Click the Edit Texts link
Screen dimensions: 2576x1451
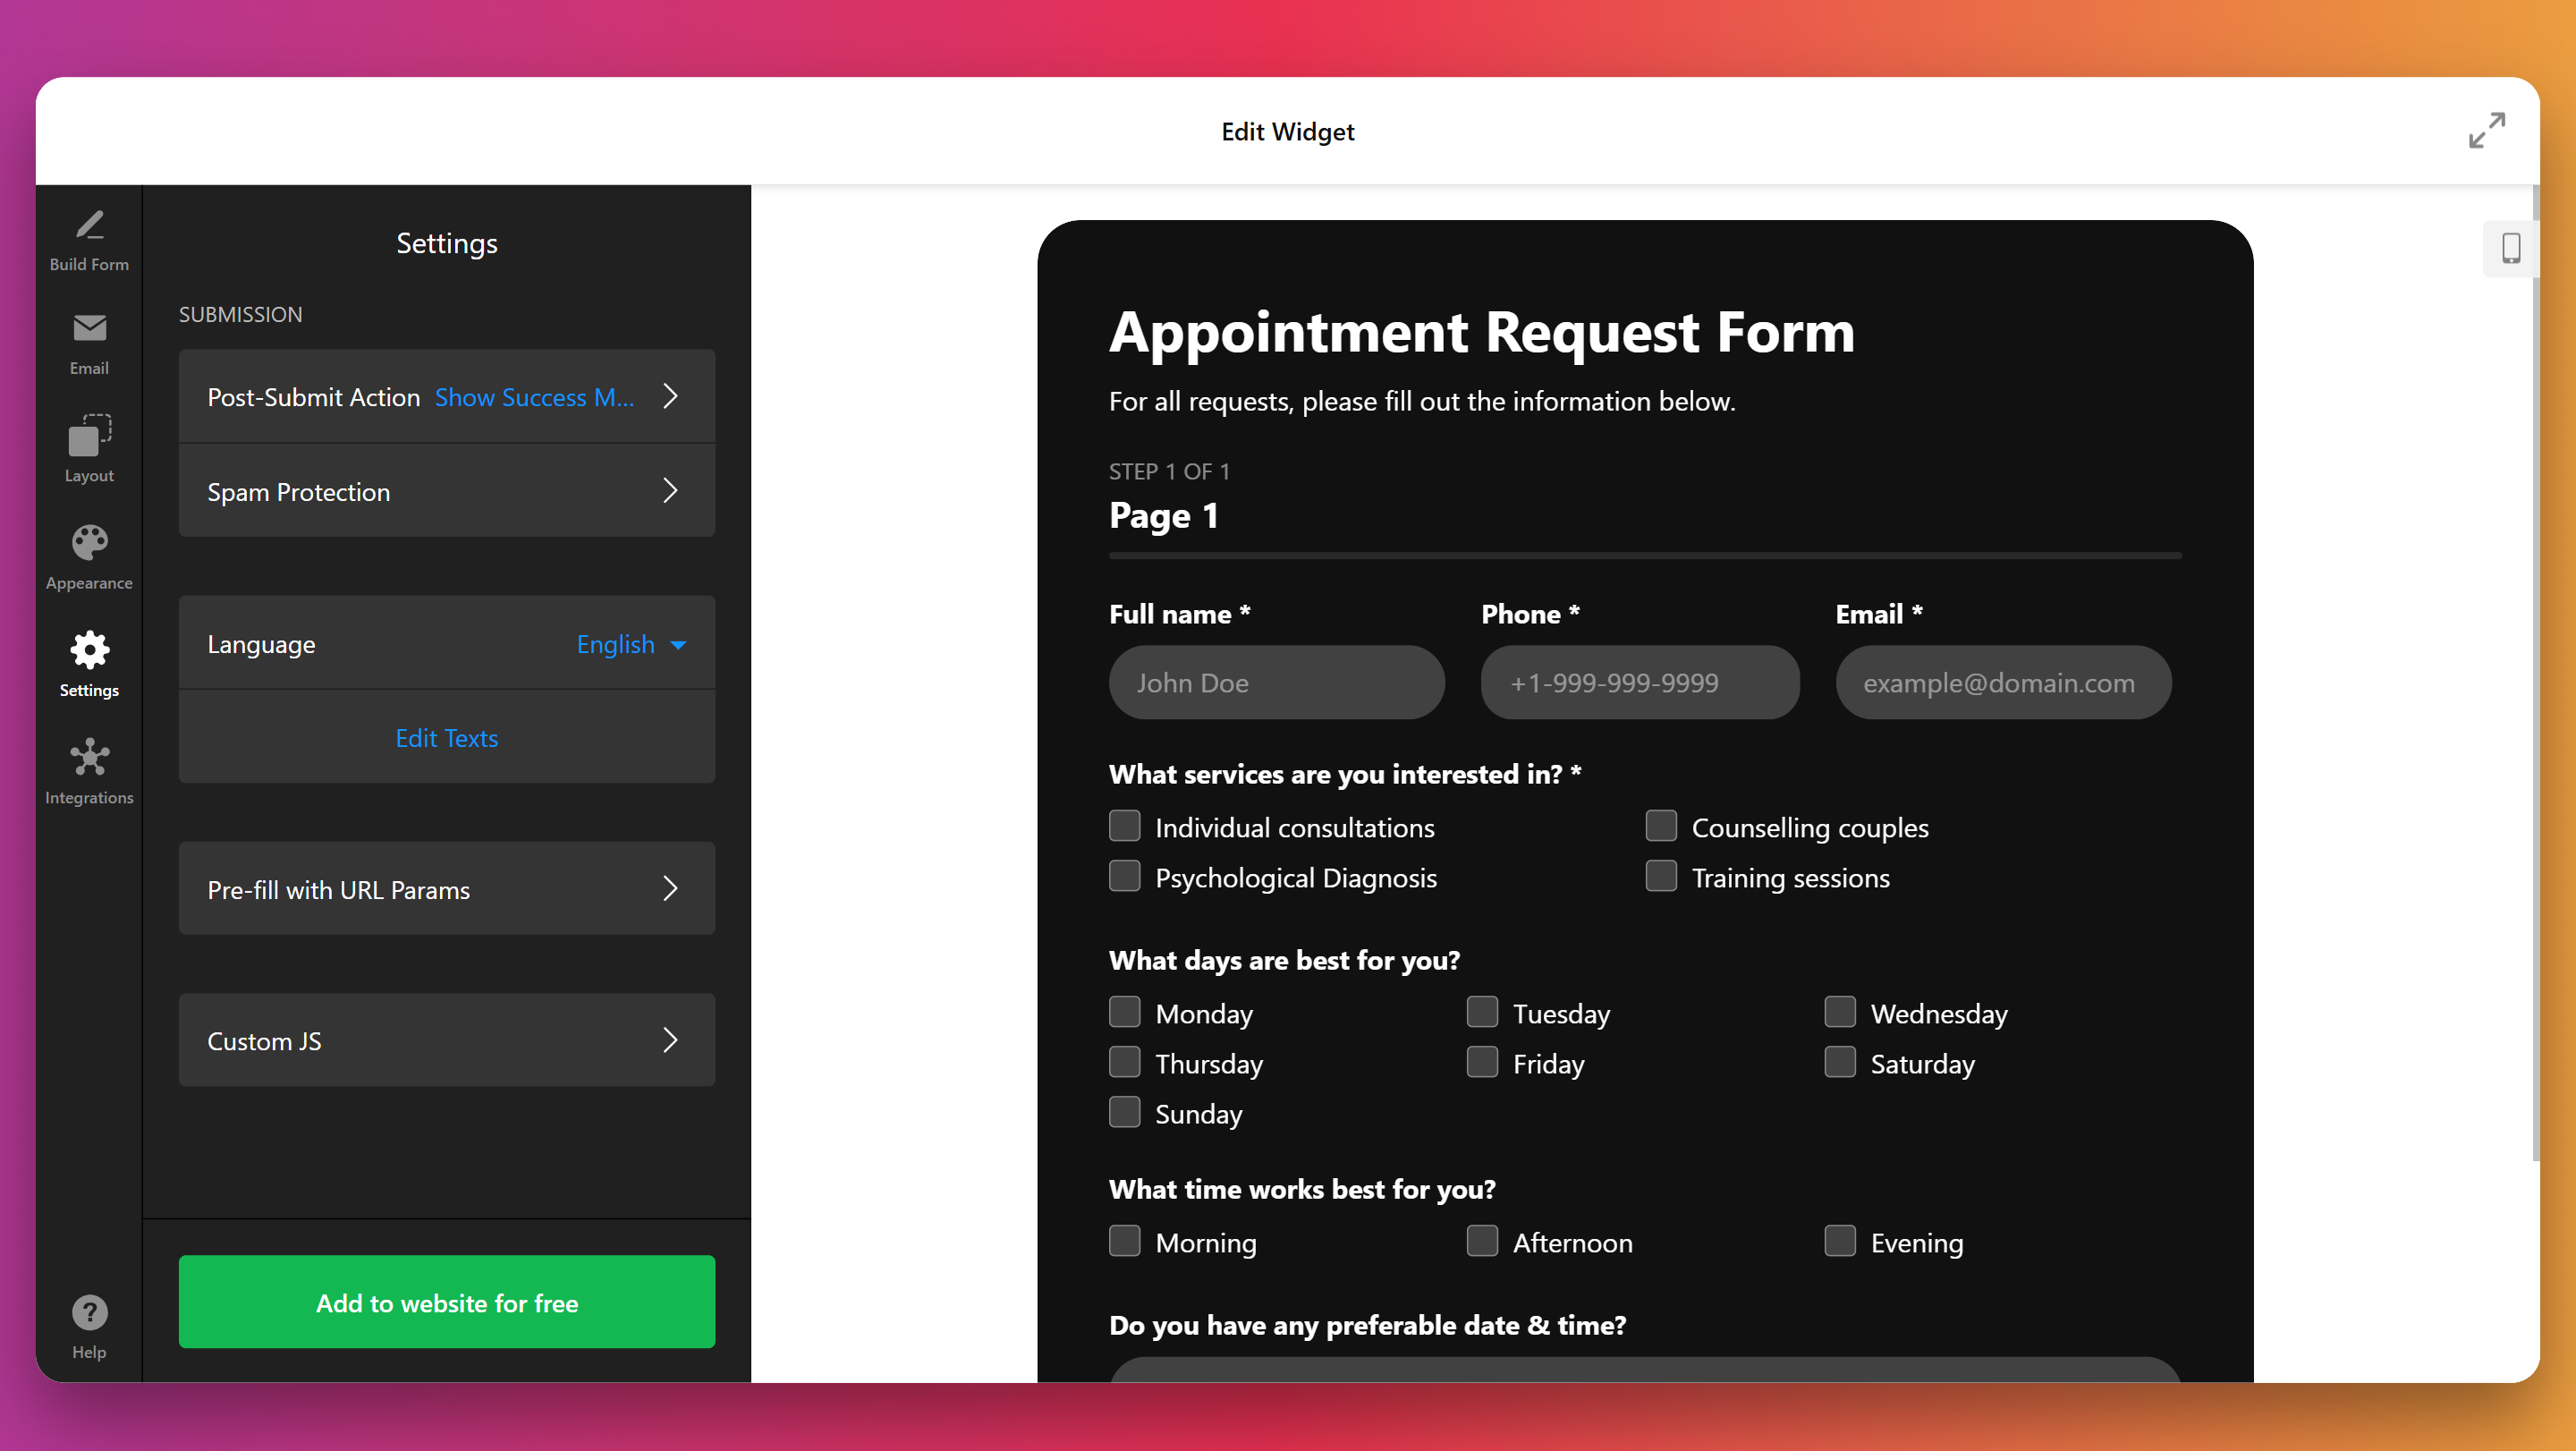pos(446,738)
